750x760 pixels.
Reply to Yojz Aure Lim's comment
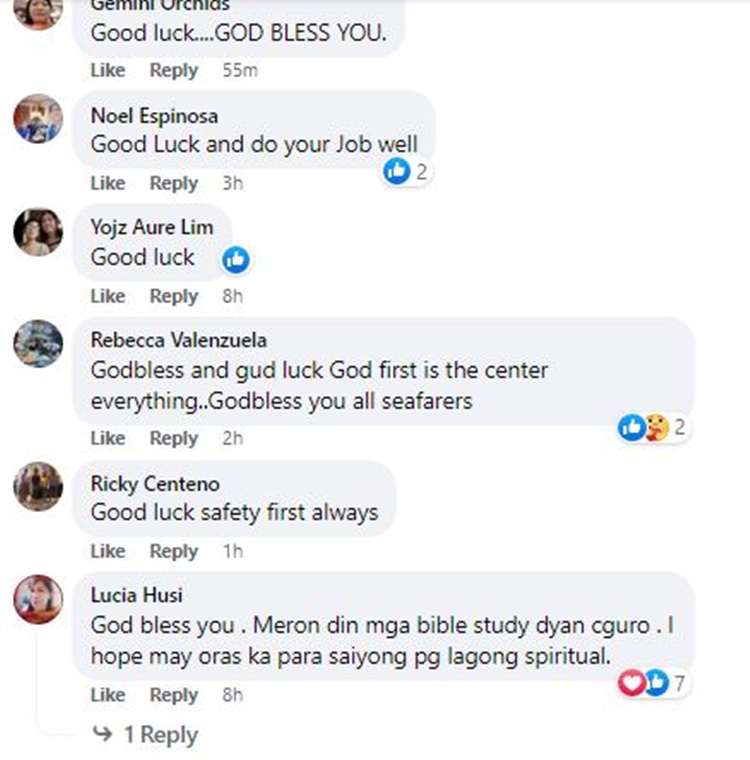point(173,296)
